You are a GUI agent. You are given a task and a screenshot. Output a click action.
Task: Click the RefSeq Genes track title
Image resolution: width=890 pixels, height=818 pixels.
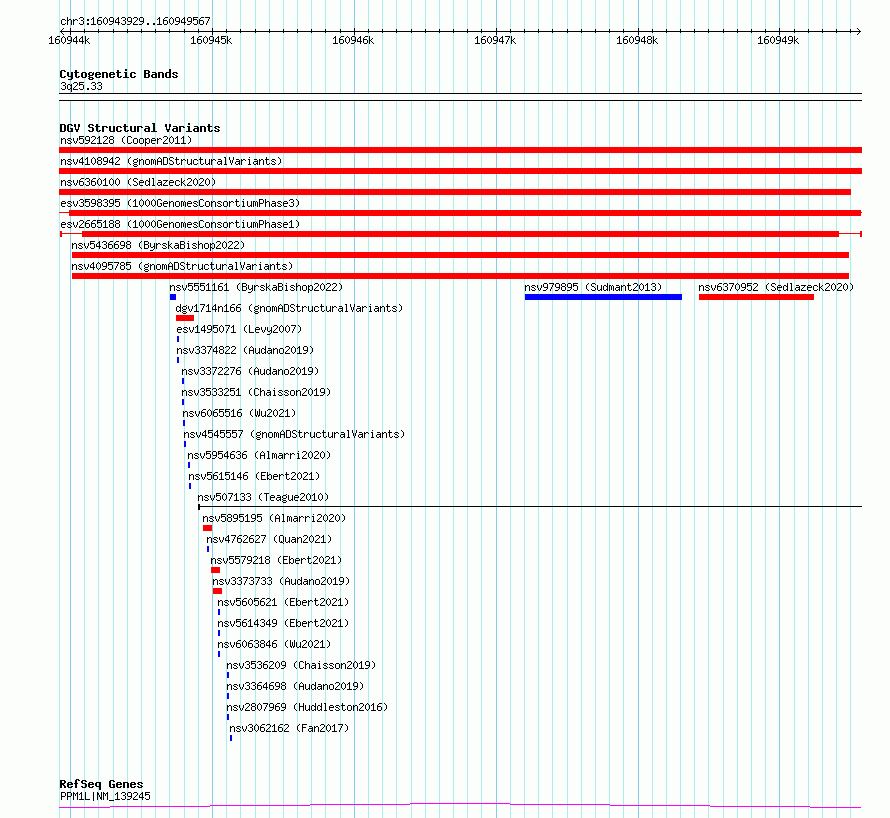click(x=101, y=785)
